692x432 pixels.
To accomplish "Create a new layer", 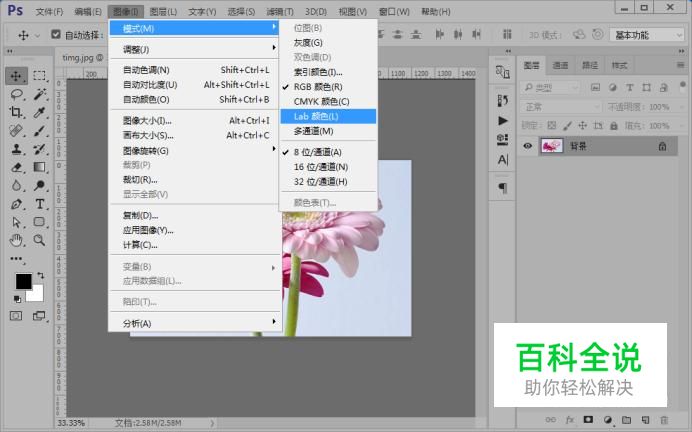I will tap(645, 420).
